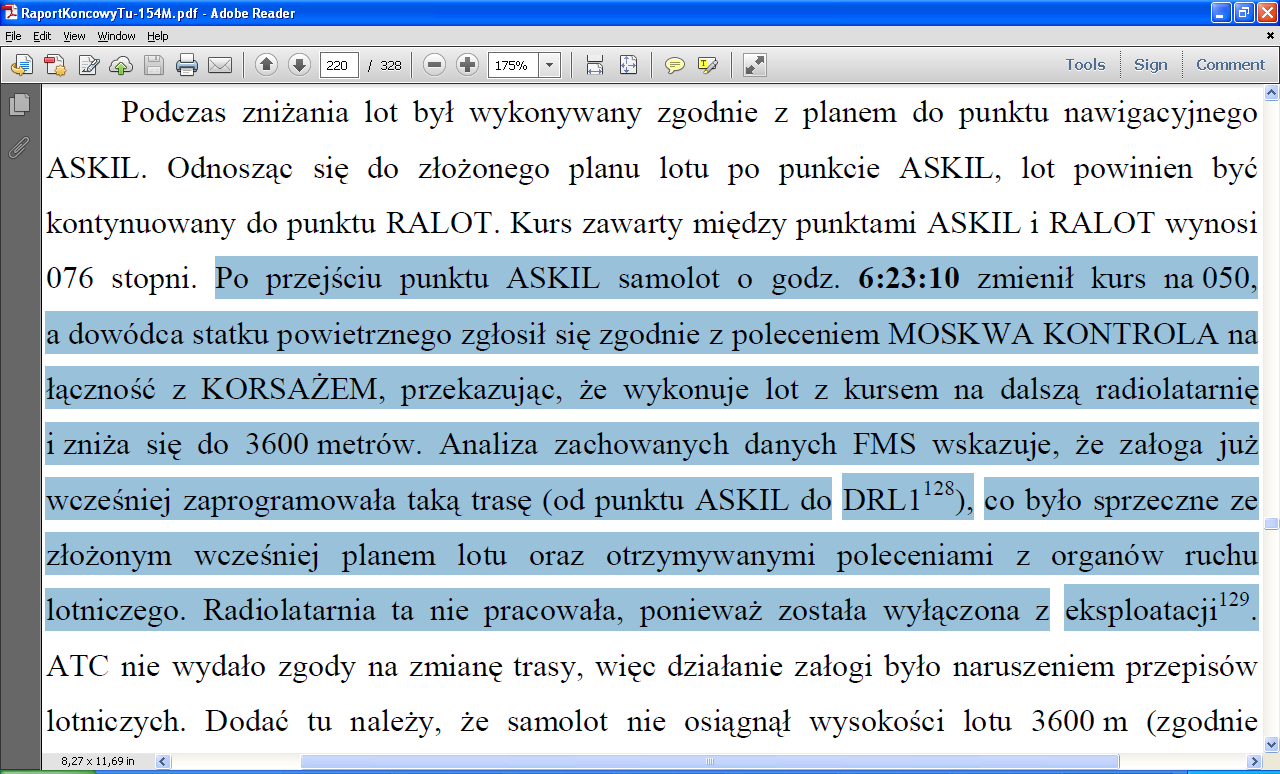The width and height of the screenshot is (1280, 774).
Task: Click the edit/sign document icon
Action: coord(89,65)
